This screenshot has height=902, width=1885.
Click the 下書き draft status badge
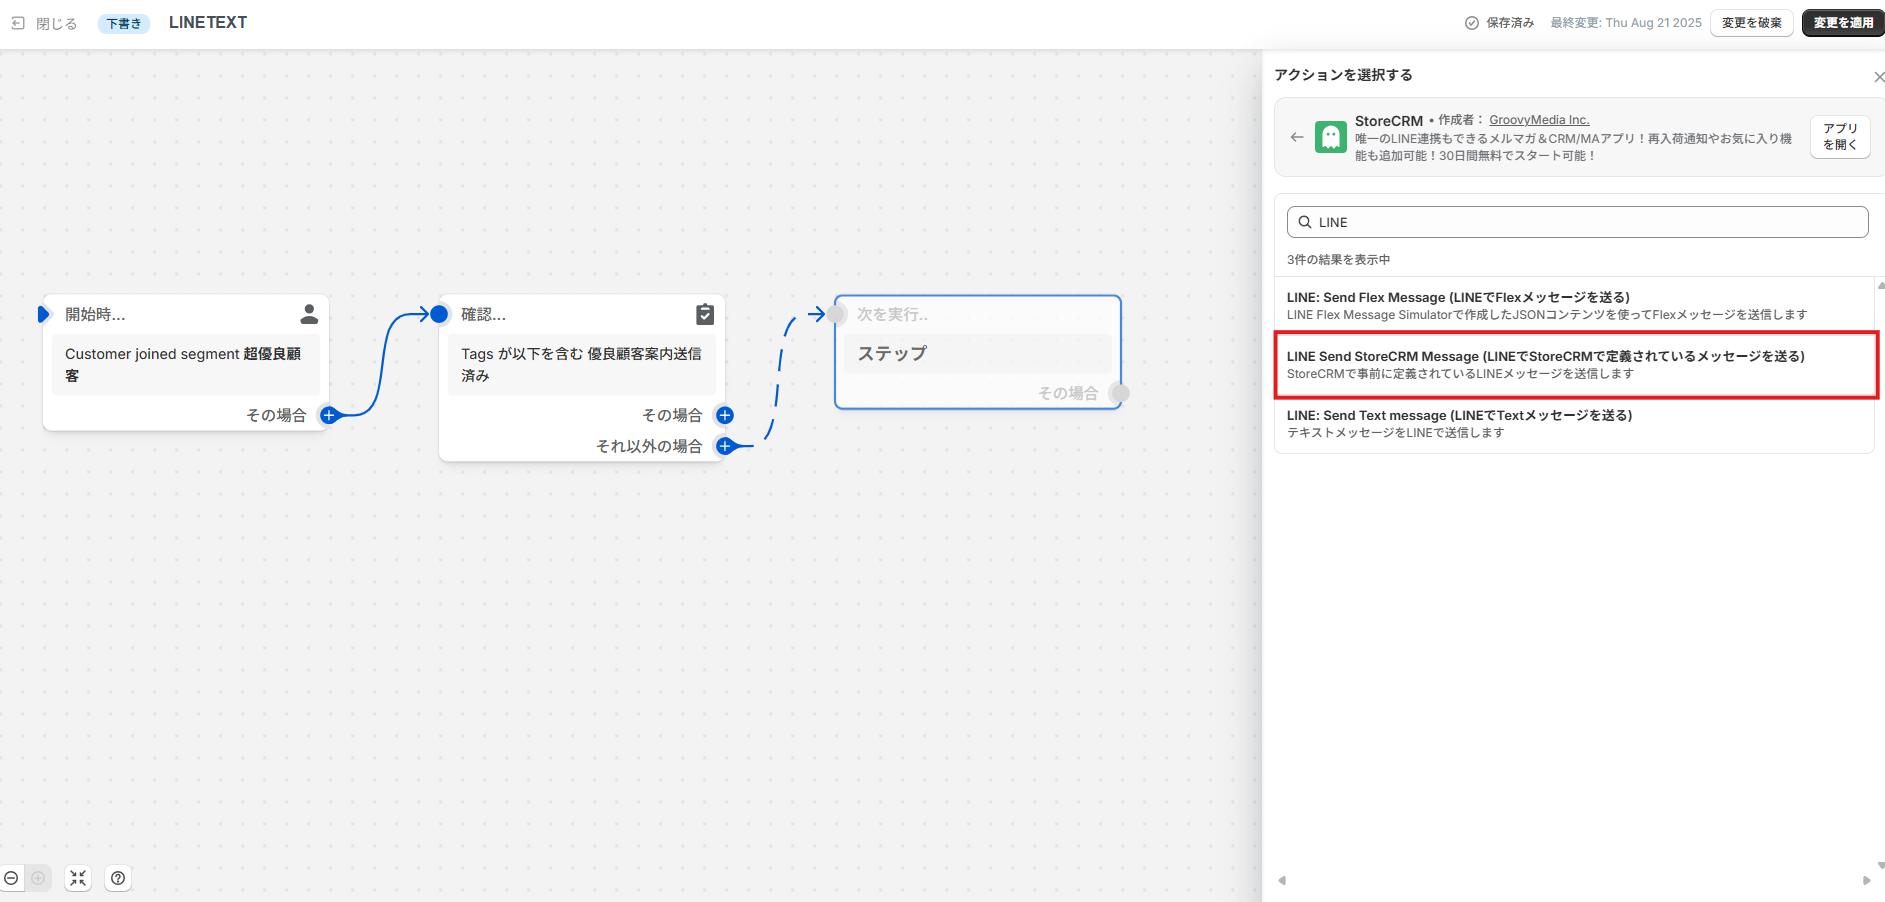124,23
